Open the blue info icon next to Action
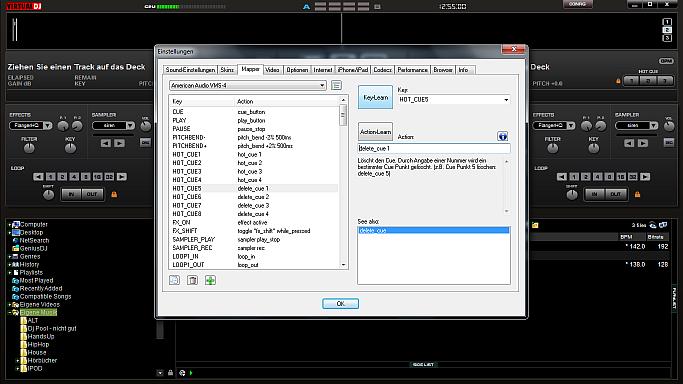Image resolution: width=683 pixels, height=384 pixels. point(503,136)
